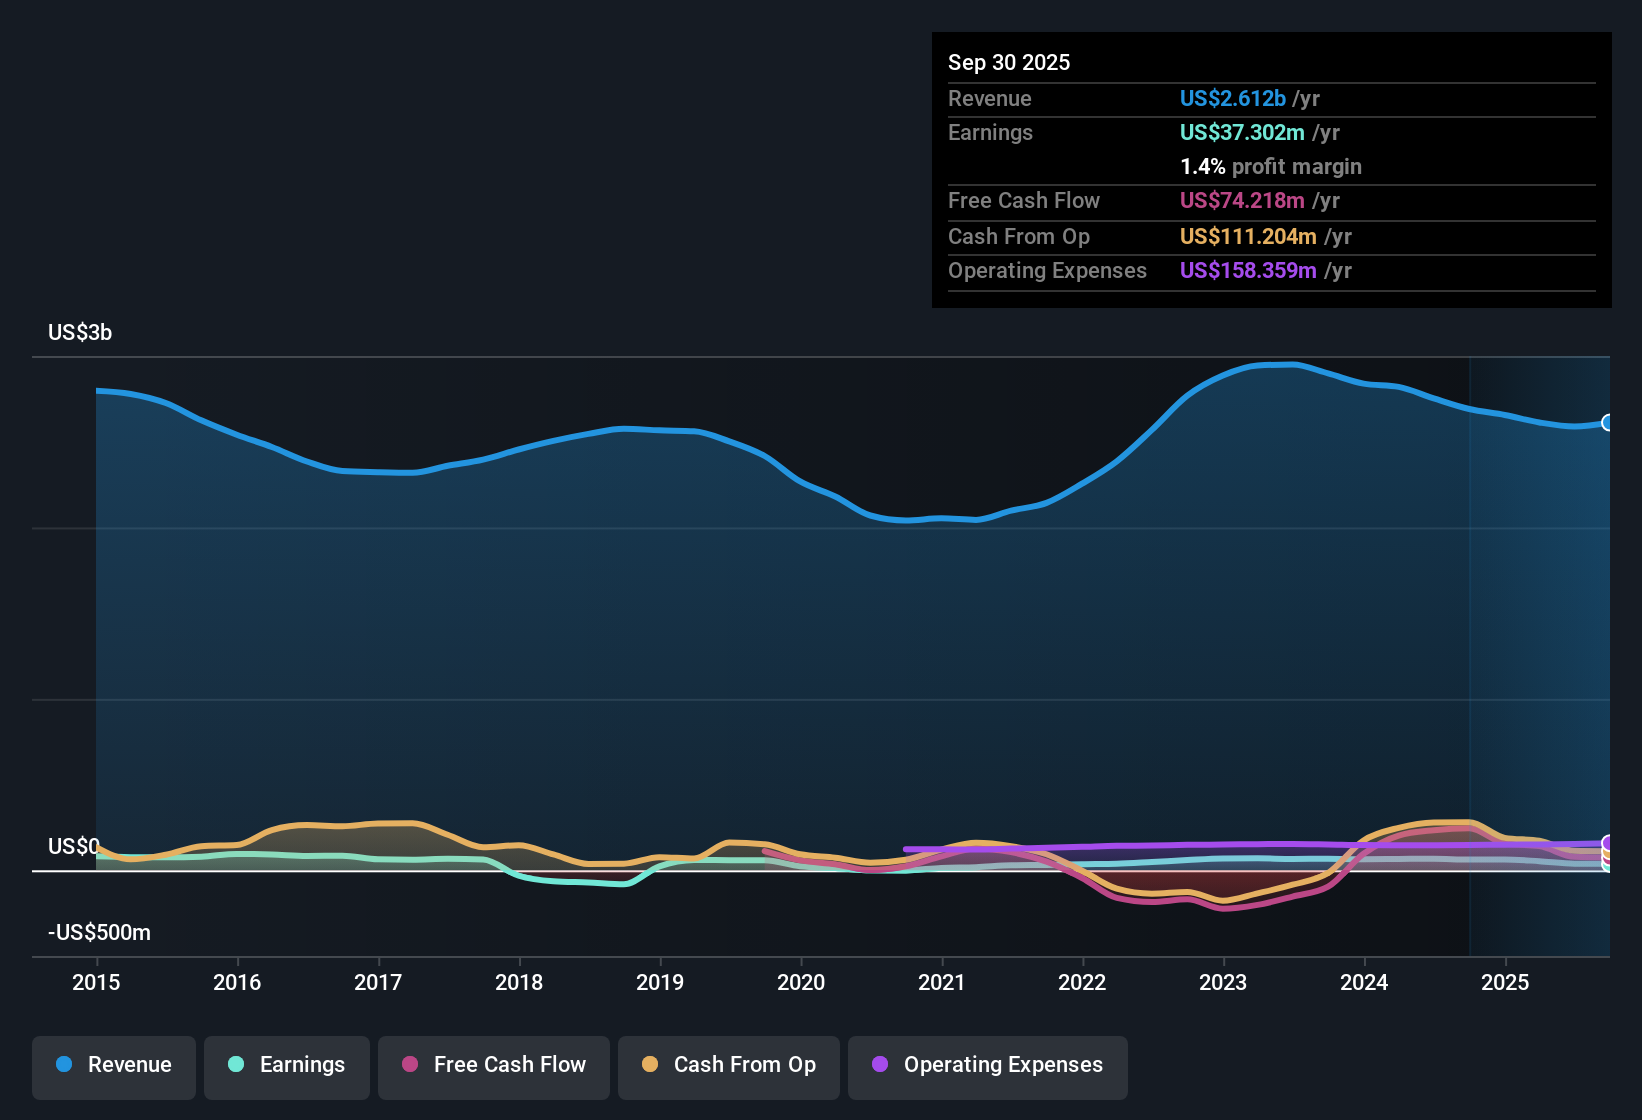1642x1120 pixels.
Task: Toggle the Revenue series visibility
Action: [x=113, y=1065]
